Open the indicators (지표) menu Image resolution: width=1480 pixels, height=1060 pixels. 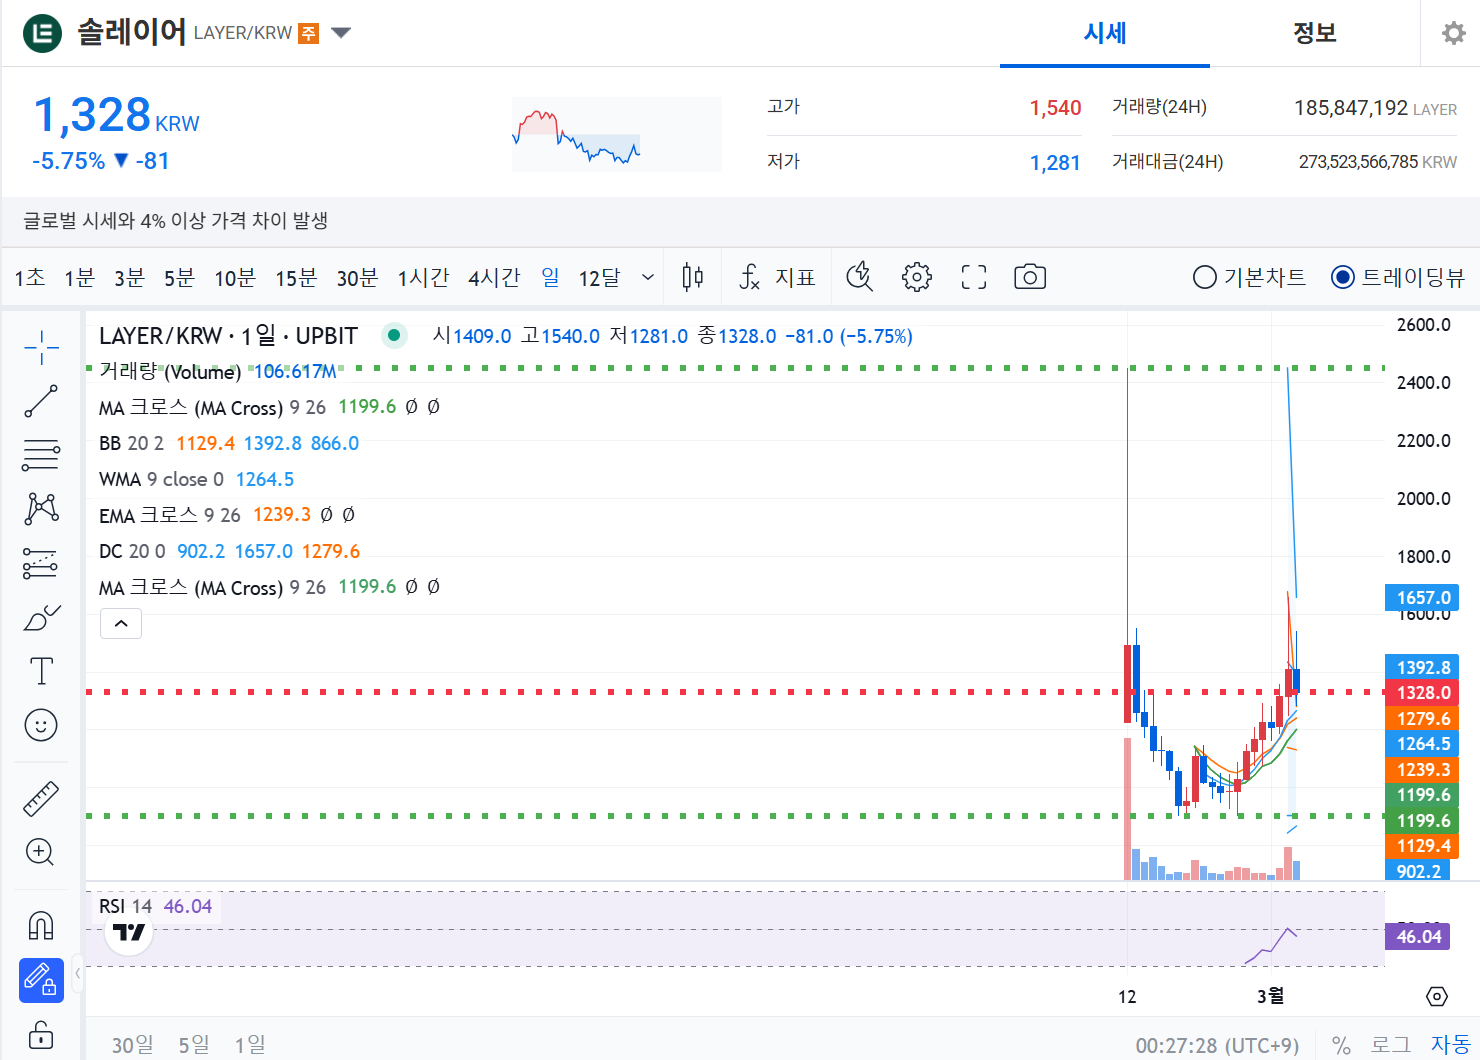click(778, 277)
